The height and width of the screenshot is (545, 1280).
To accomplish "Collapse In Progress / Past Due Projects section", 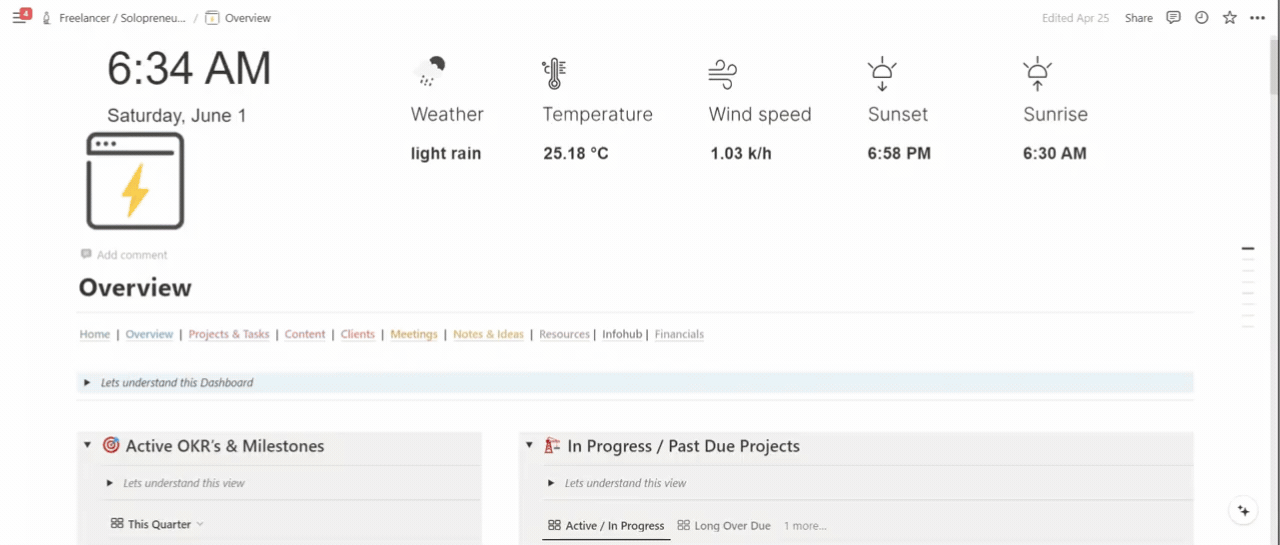I will [x=529, y=446].
